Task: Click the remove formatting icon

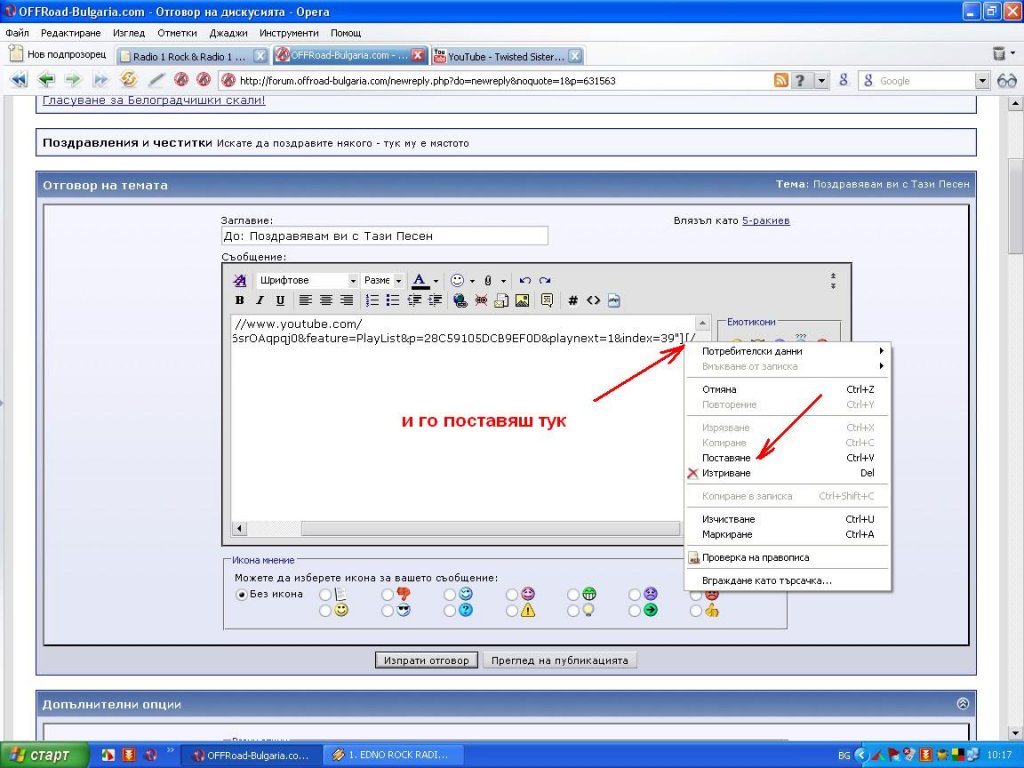Action: tap(240, 280)
